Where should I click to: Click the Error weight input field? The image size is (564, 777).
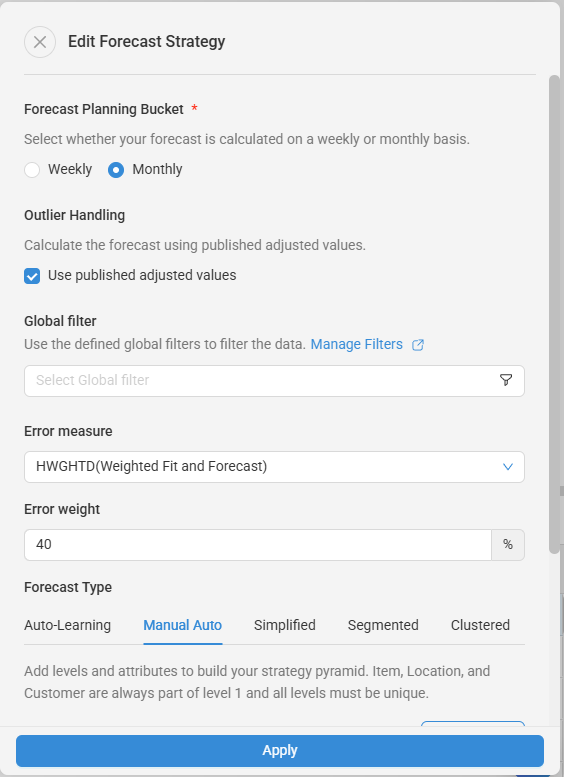point(258,545)
